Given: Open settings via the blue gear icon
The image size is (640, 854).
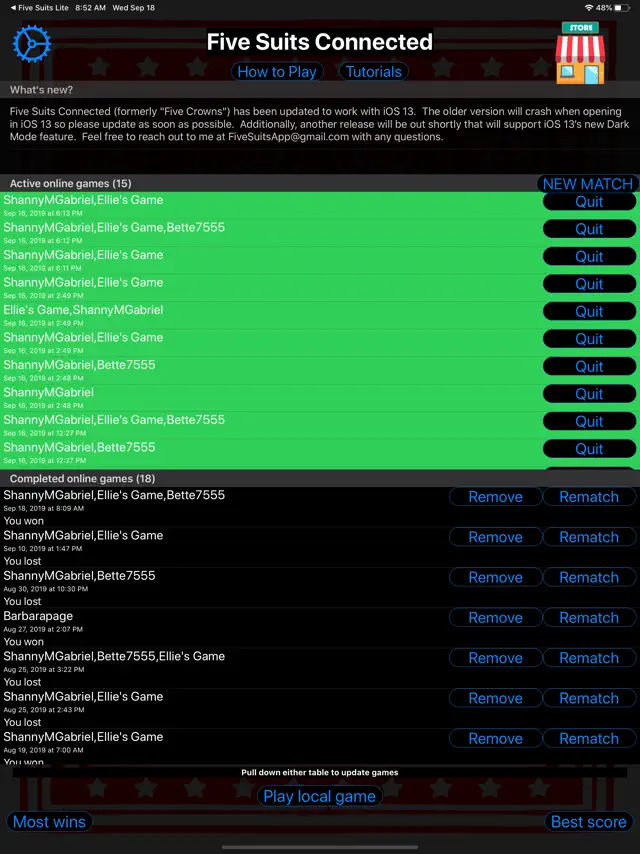Looking at the screenshot, I should 32,44.
